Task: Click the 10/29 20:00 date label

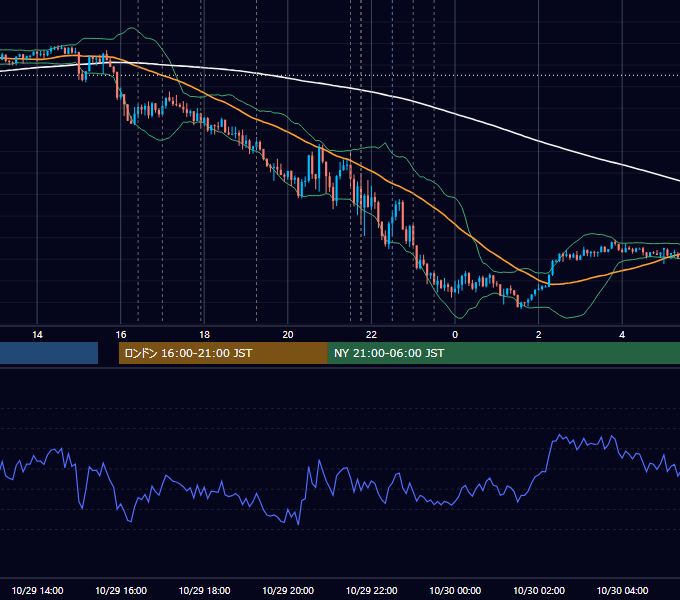Action: [x=288, y=590]
